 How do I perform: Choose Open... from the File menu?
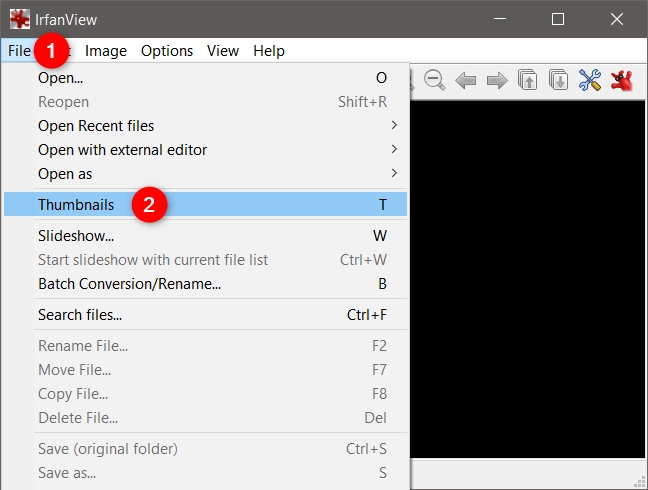[205, 78]
